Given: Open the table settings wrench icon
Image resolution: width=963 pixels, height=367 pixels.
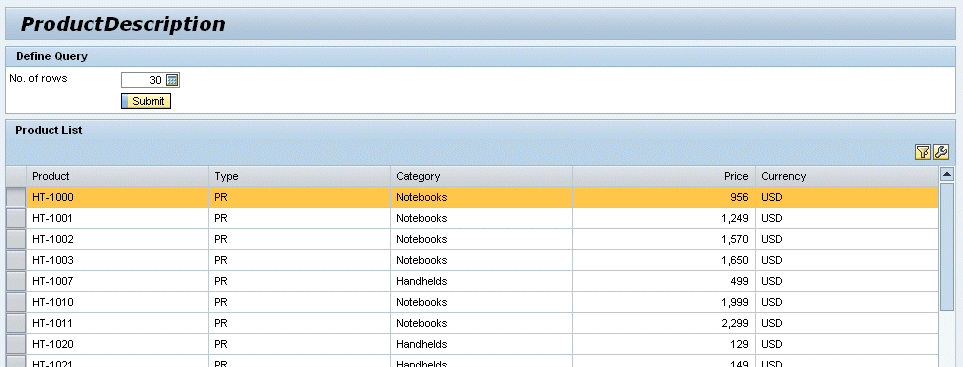Looking at the screenshot, I should [941, 152].
